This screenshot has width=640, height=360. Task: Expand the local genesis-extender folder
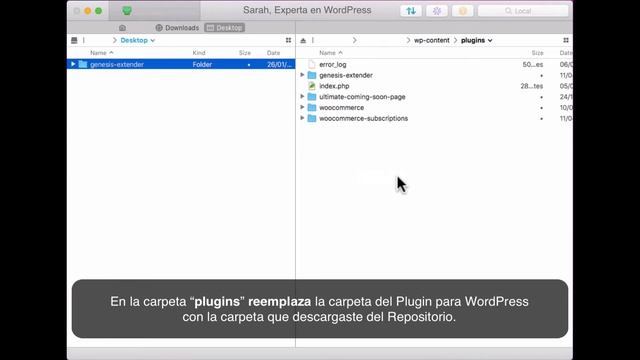coord(73,64)
